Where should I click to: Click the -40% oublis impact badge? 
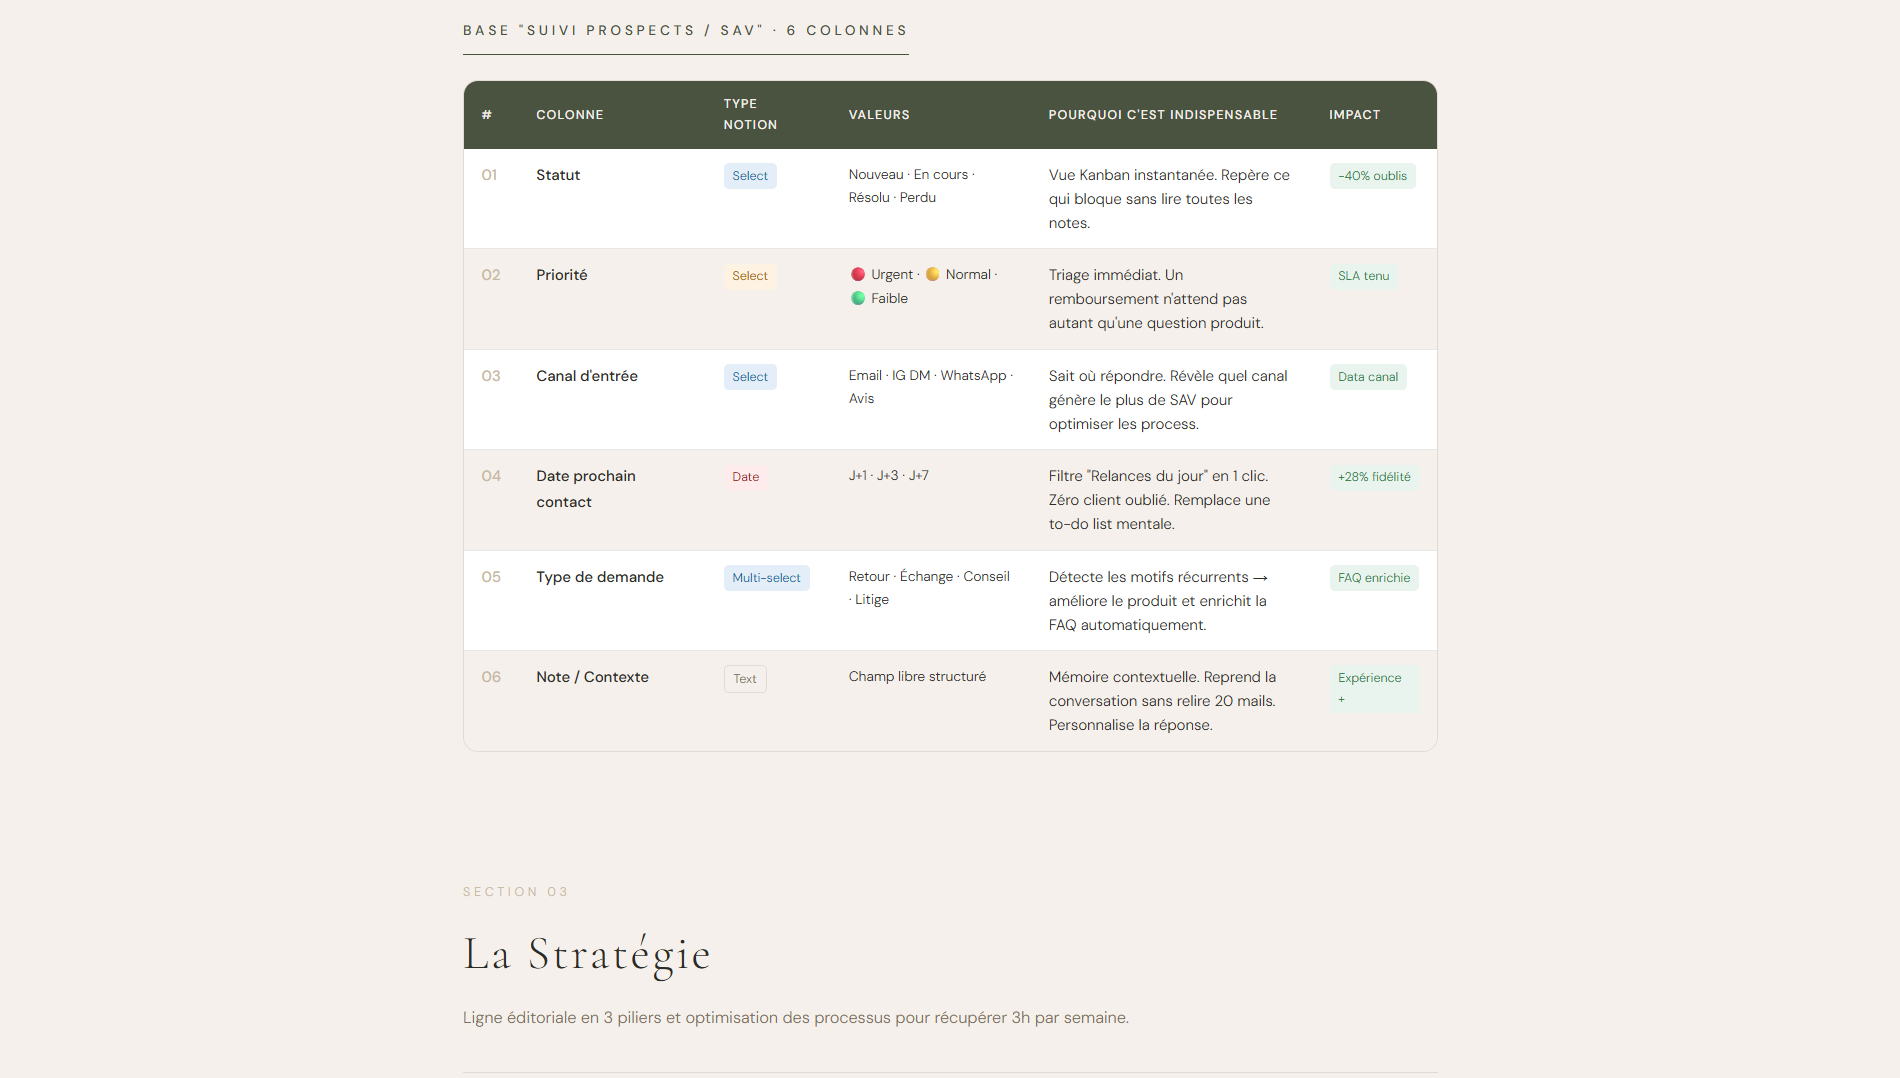pyautogui.click(x=1372, y=176)
